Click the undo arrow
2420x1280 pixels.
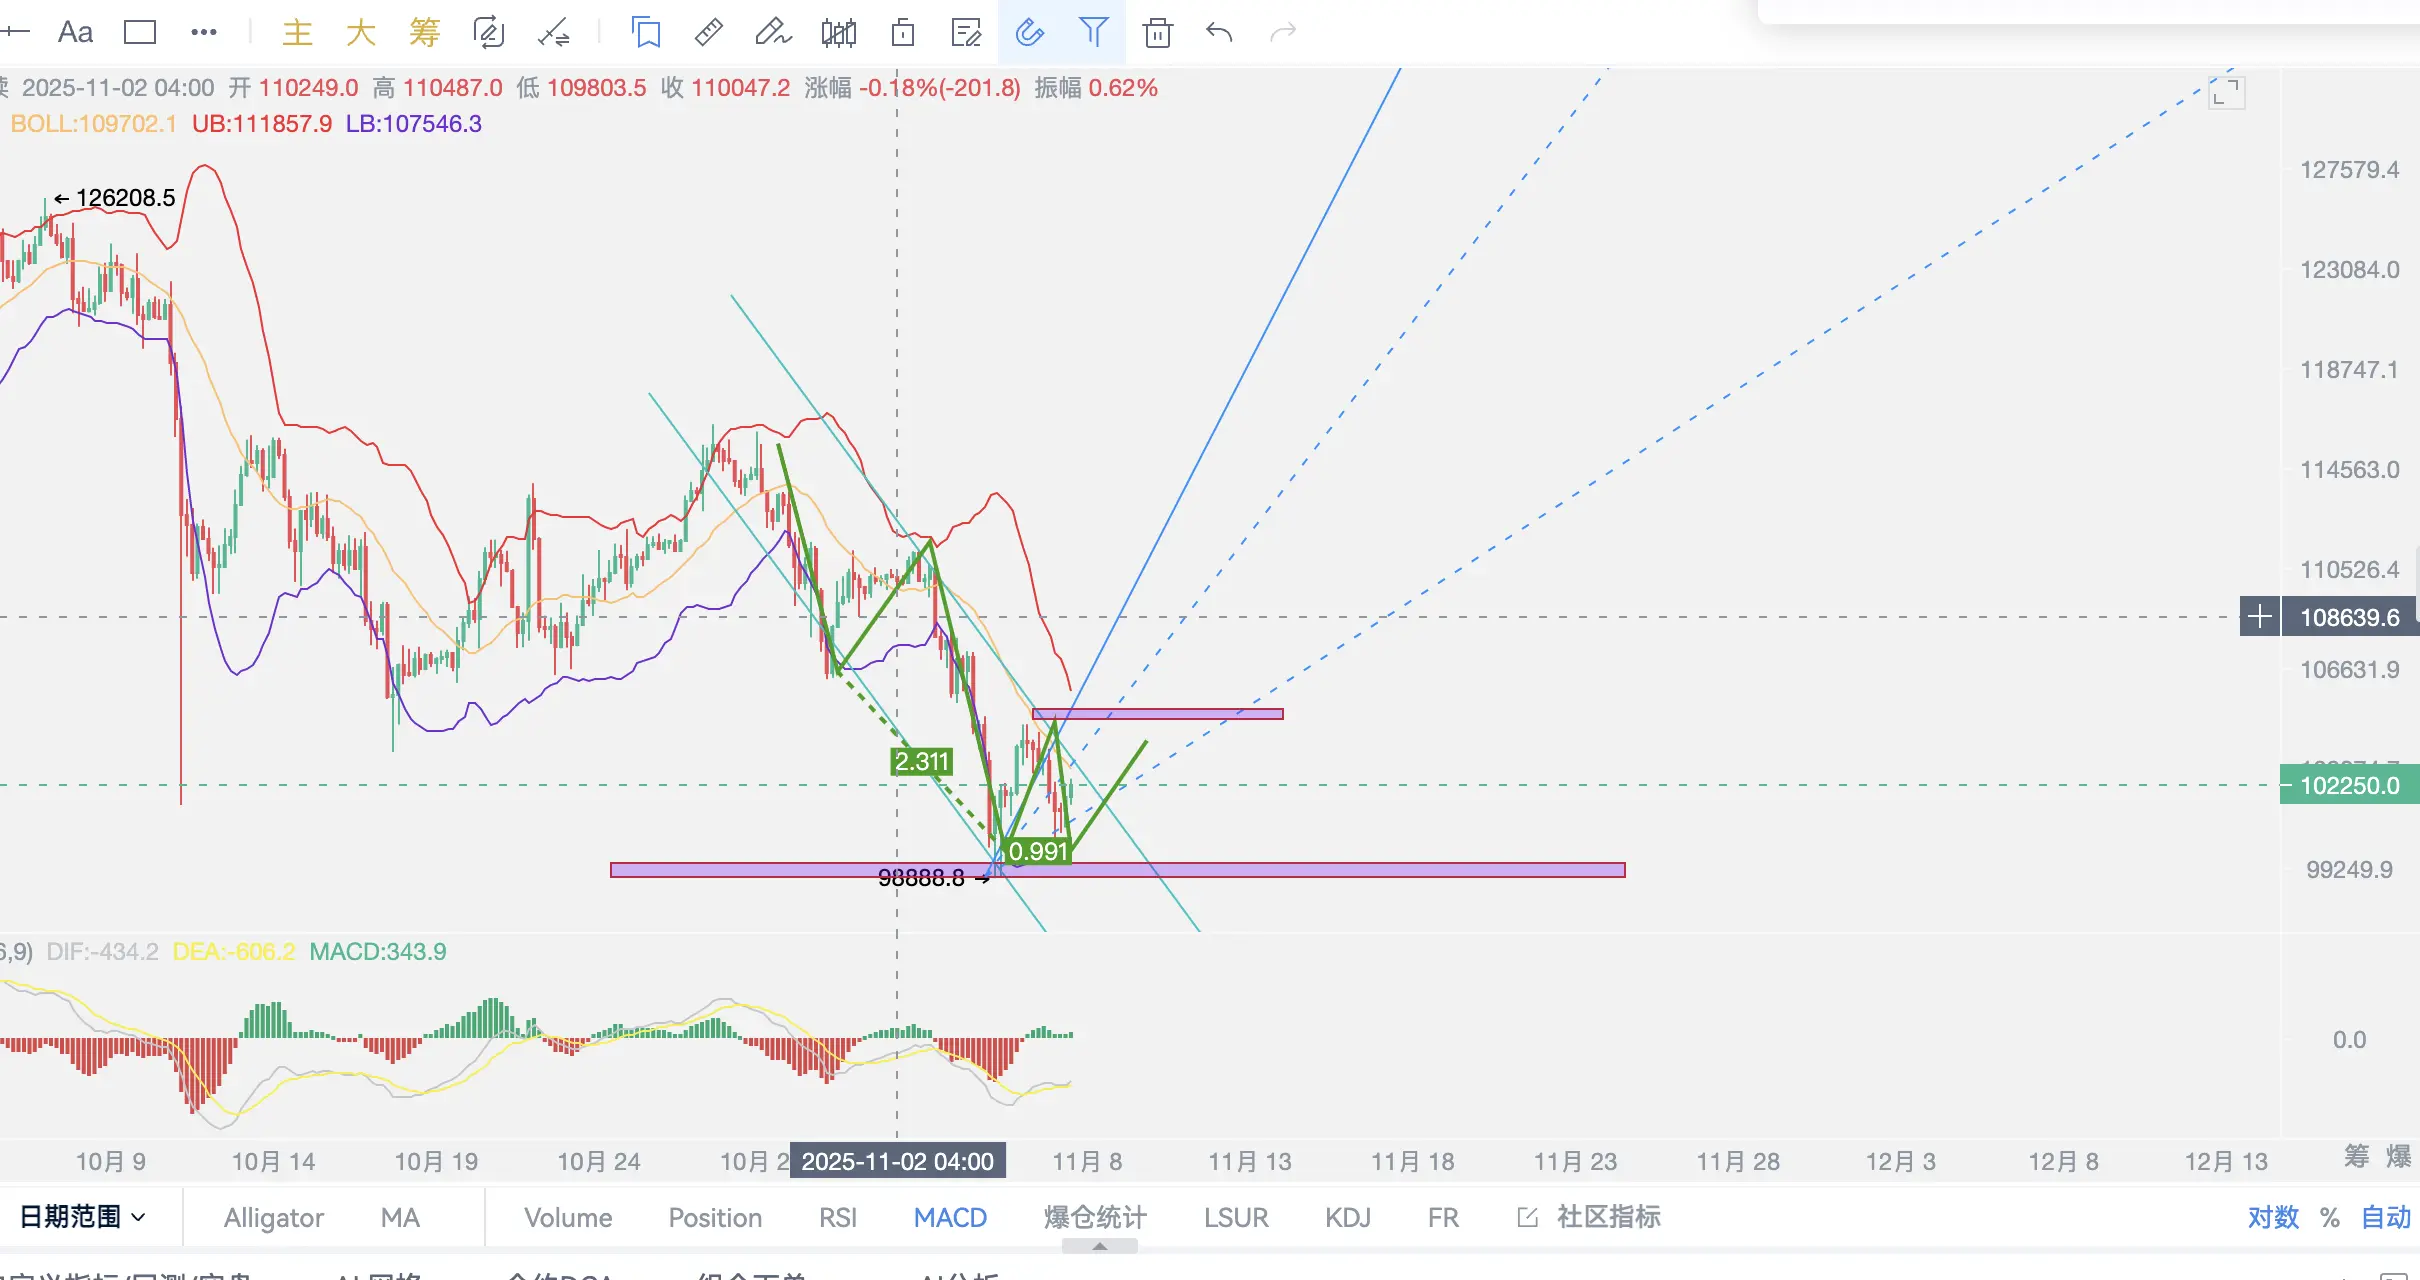(x=1219, y=33)
